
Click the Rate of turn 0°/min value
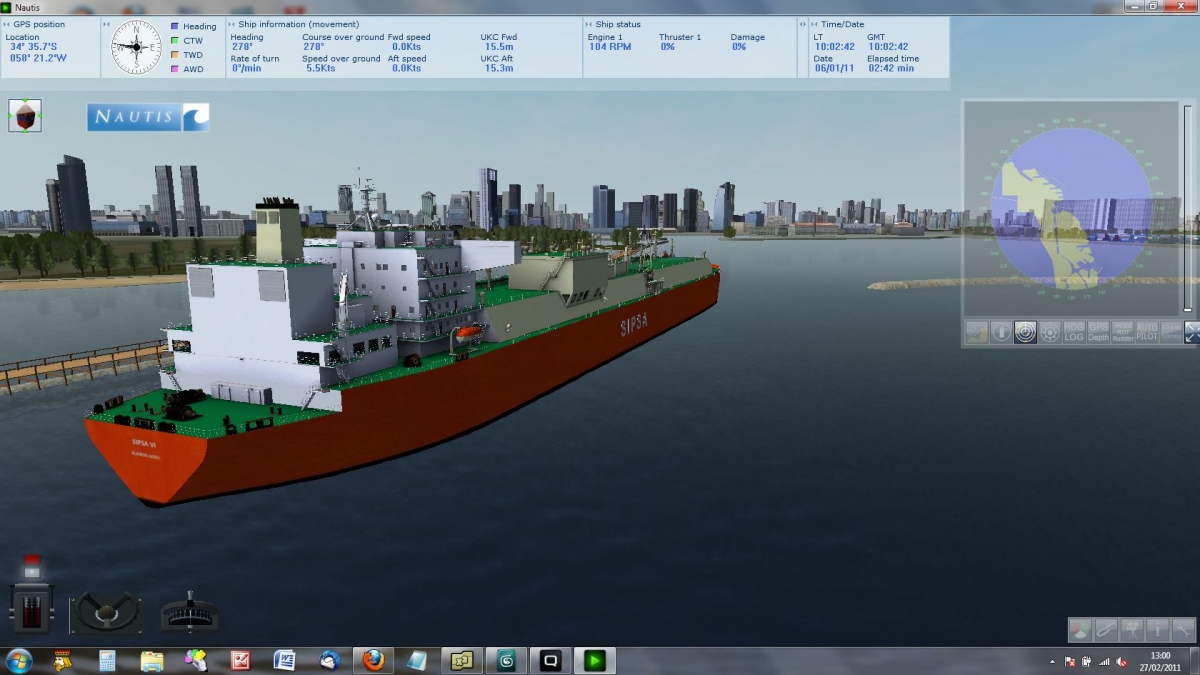[246, 69]
